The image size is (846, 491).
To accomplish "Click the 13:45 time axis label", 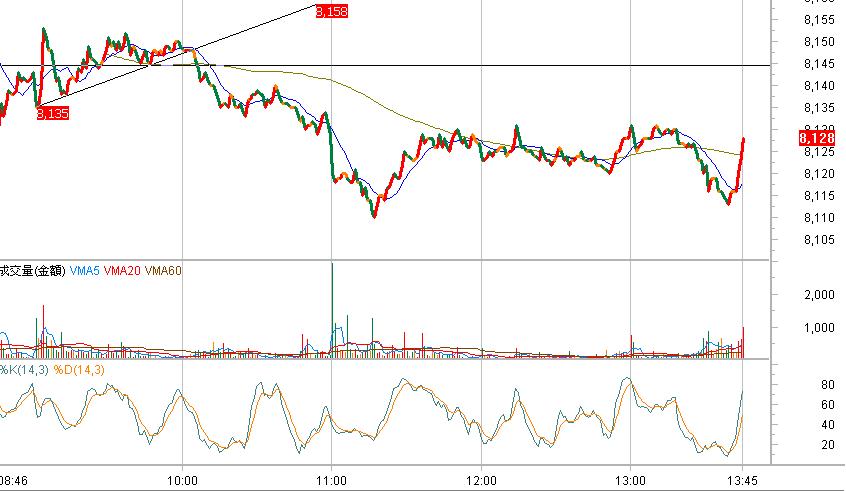I will click(x=742, y=480).
